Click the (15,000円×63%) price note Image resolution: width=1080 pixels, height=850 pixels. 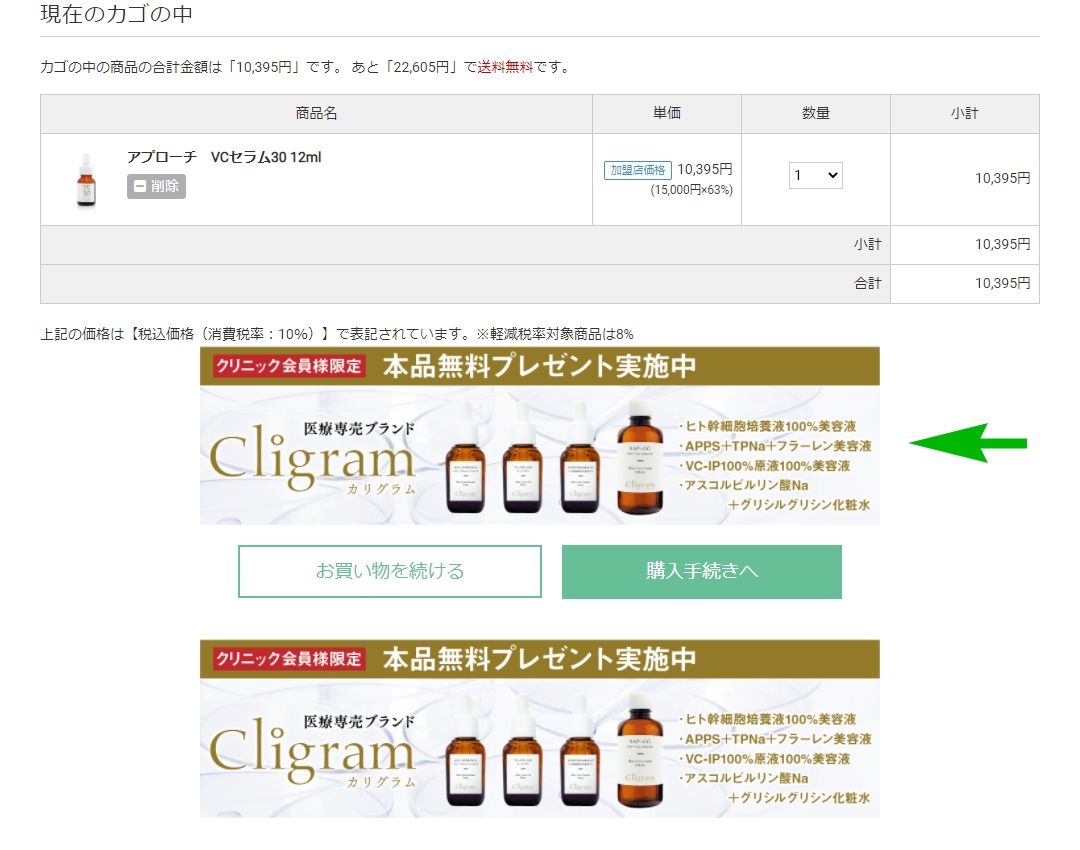(x=692, y=189)
